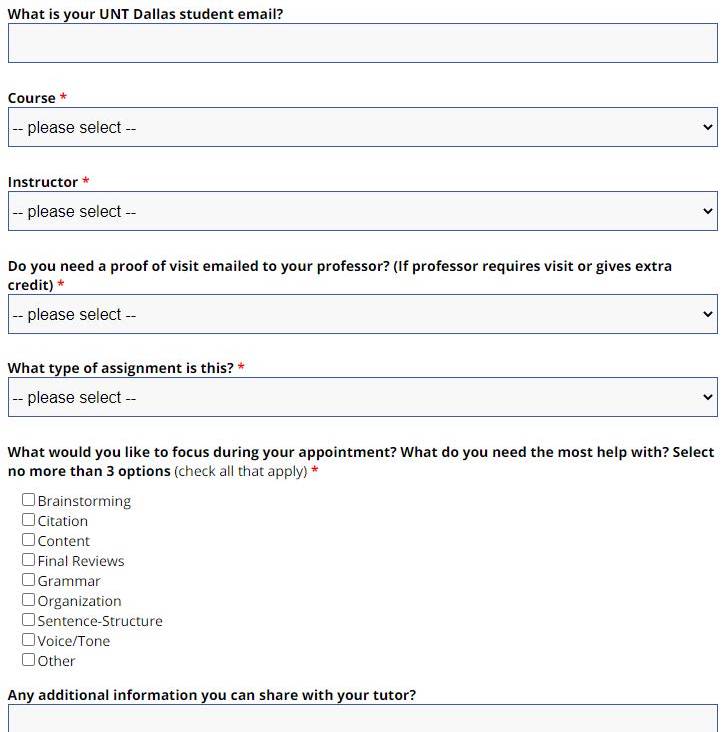Click the Voice/Tone label text
728x732 pixels.
pyautogui.click(x=74, y=641)
